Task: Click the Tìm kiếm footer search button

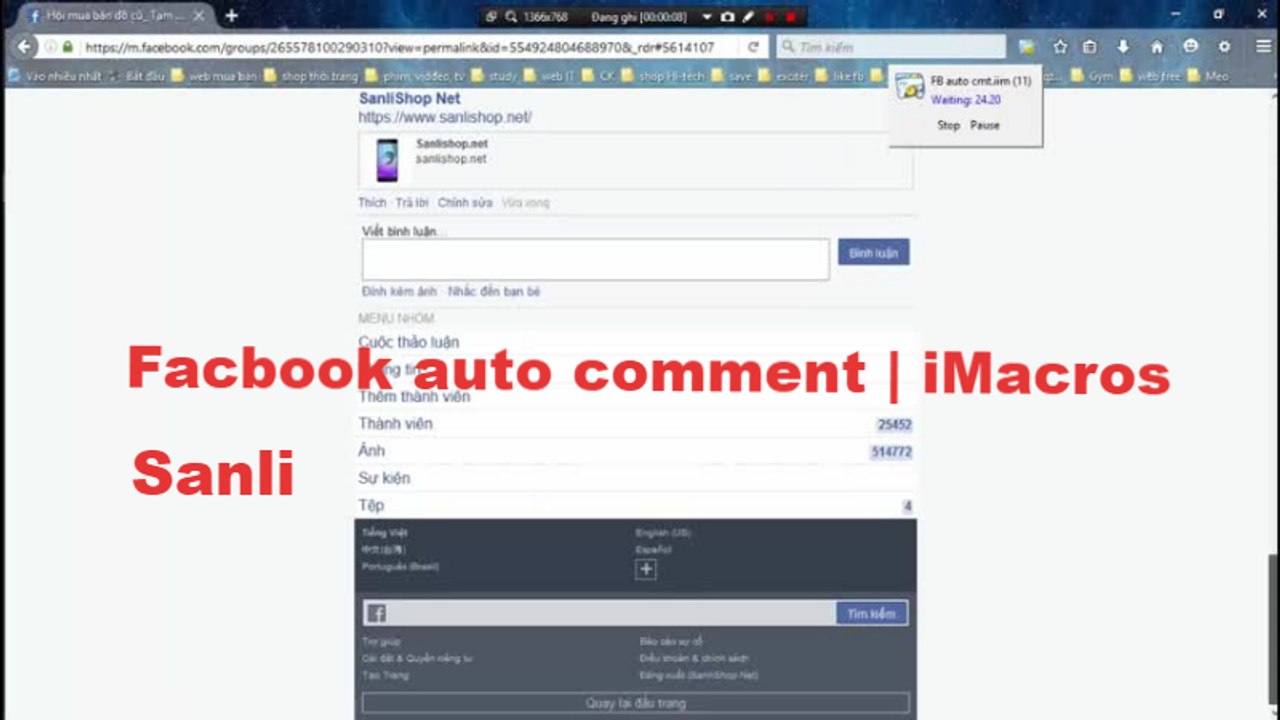Action: point(871,613)
